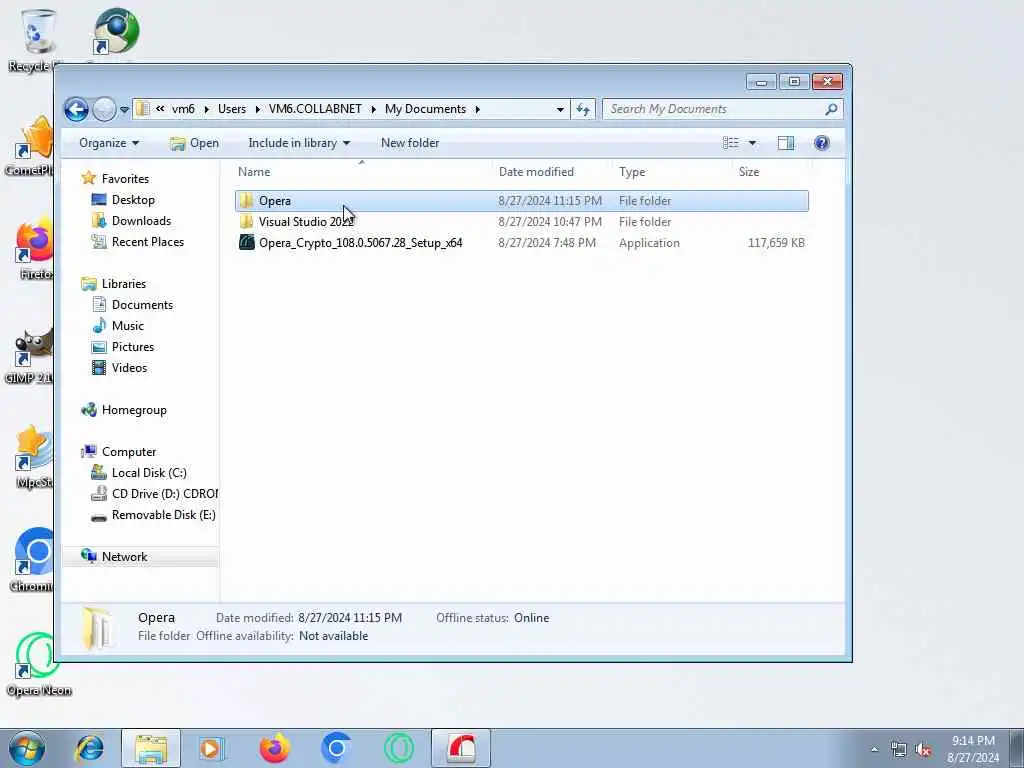The image size is (1024, 768).
Task: Open Local Disk (C:)
Action: tap(149, 473)
